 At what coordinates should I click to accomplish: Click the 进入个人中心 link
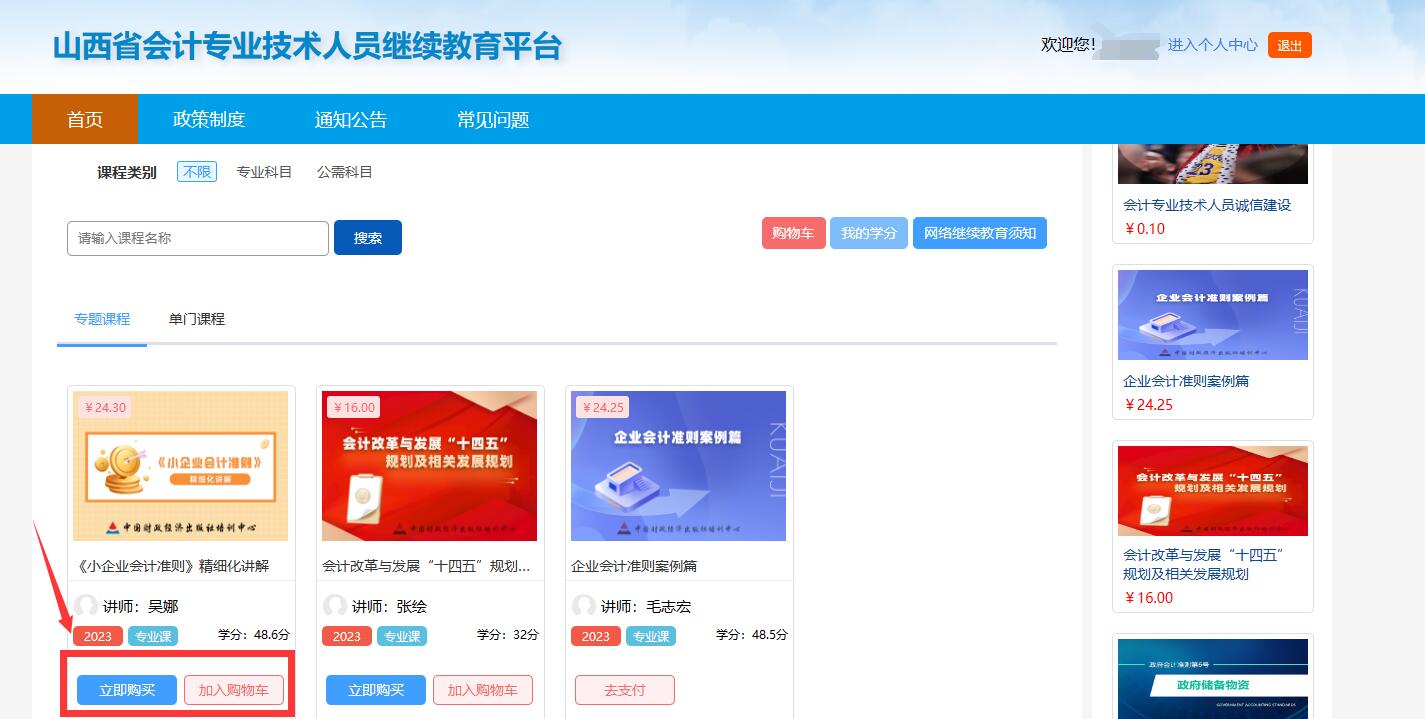[1212, 45]
